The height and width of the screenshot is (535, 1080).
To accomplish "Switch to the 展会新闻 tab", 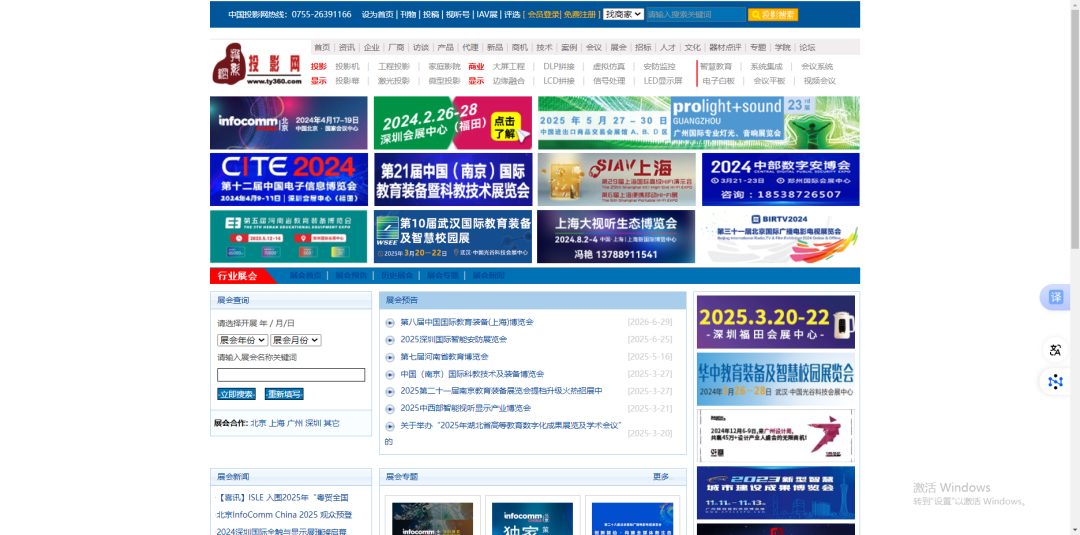I will point(488,275).
